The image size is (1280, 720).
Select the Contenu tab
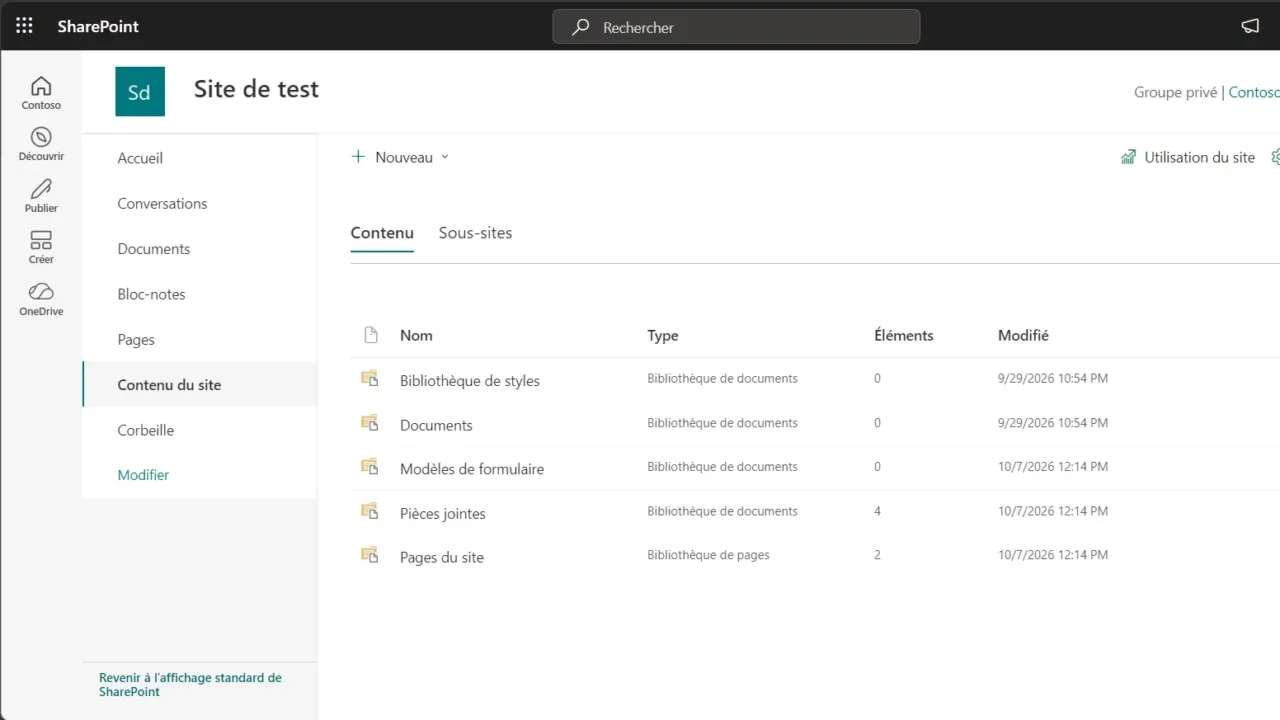pyautogui.click(x=382, y=233)
